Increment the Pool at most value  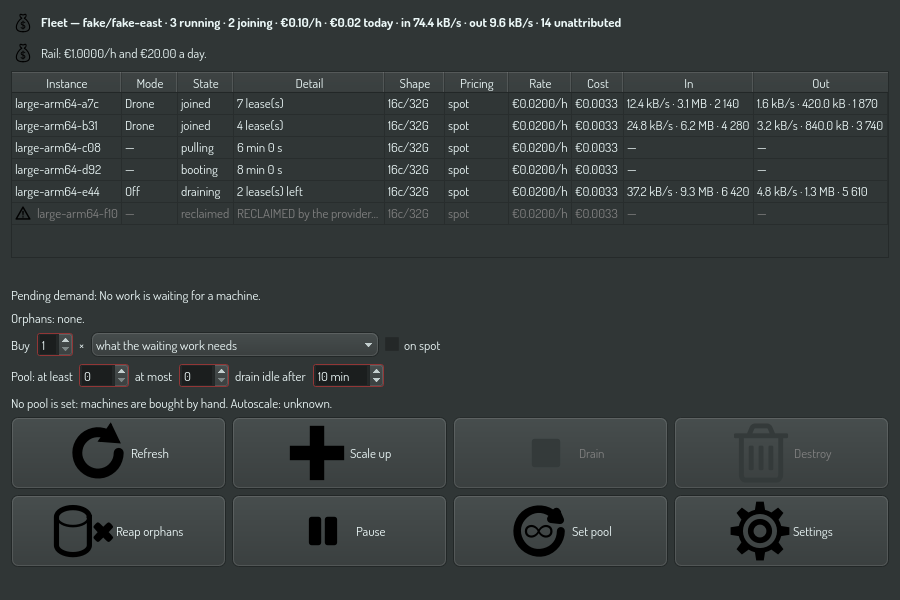(222, 371)
